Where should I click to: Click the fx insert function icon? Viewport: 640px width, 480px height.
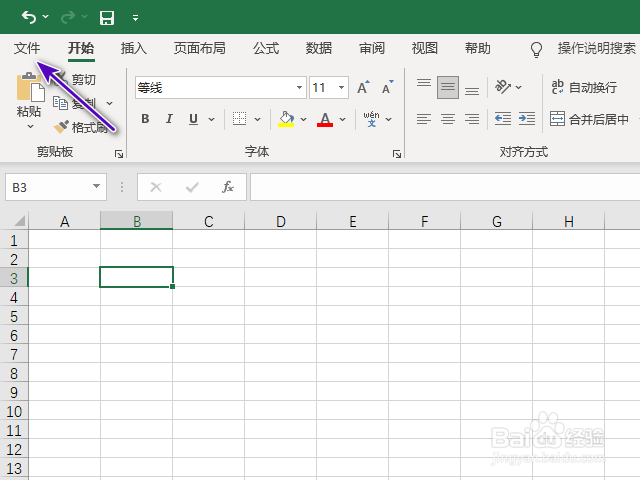tap(228, 187)
